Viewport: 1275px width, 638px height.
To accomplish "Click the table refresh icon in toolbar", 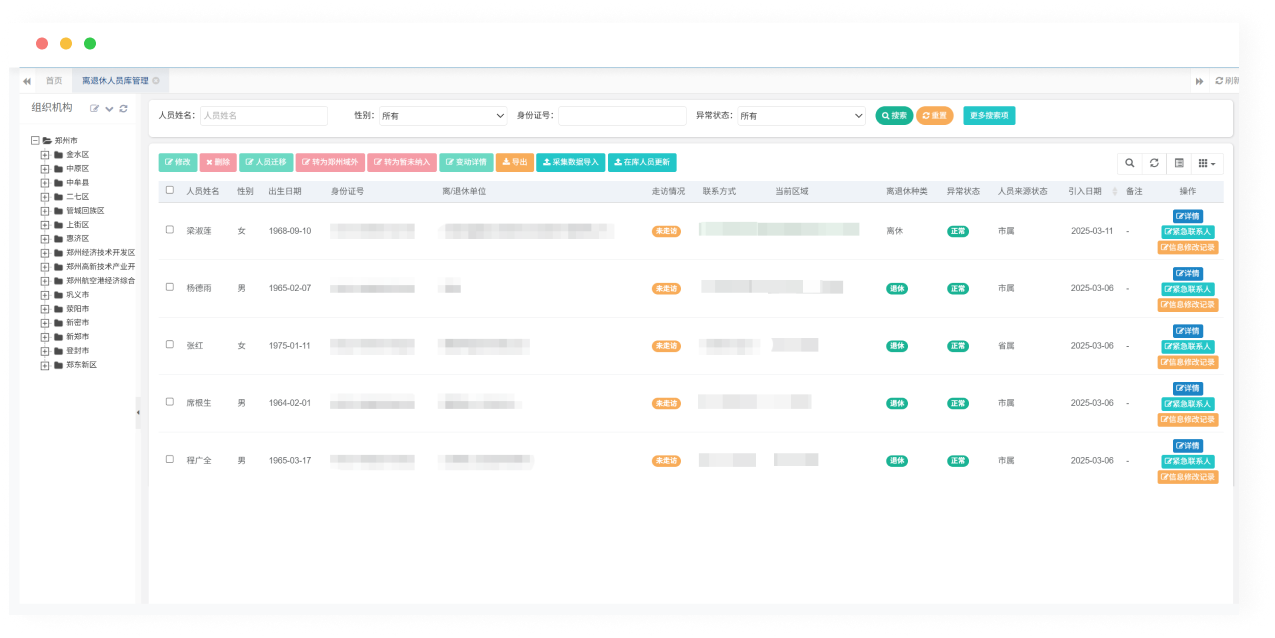I will (1154, 163).
